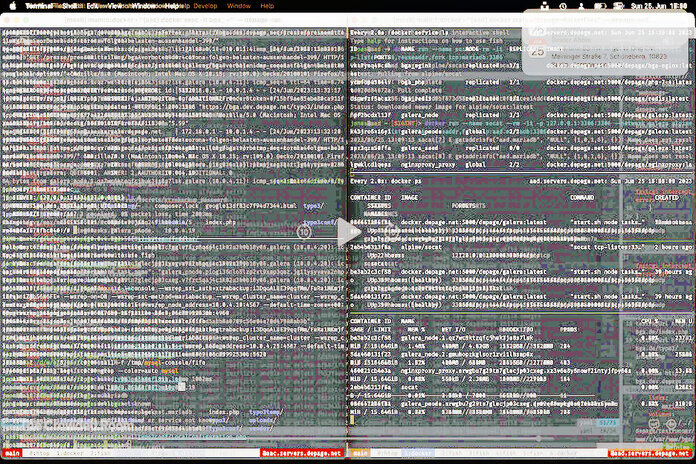Click the hostname label in right status bar
Screen dimensions: 696x464
(x=650, y=453)
